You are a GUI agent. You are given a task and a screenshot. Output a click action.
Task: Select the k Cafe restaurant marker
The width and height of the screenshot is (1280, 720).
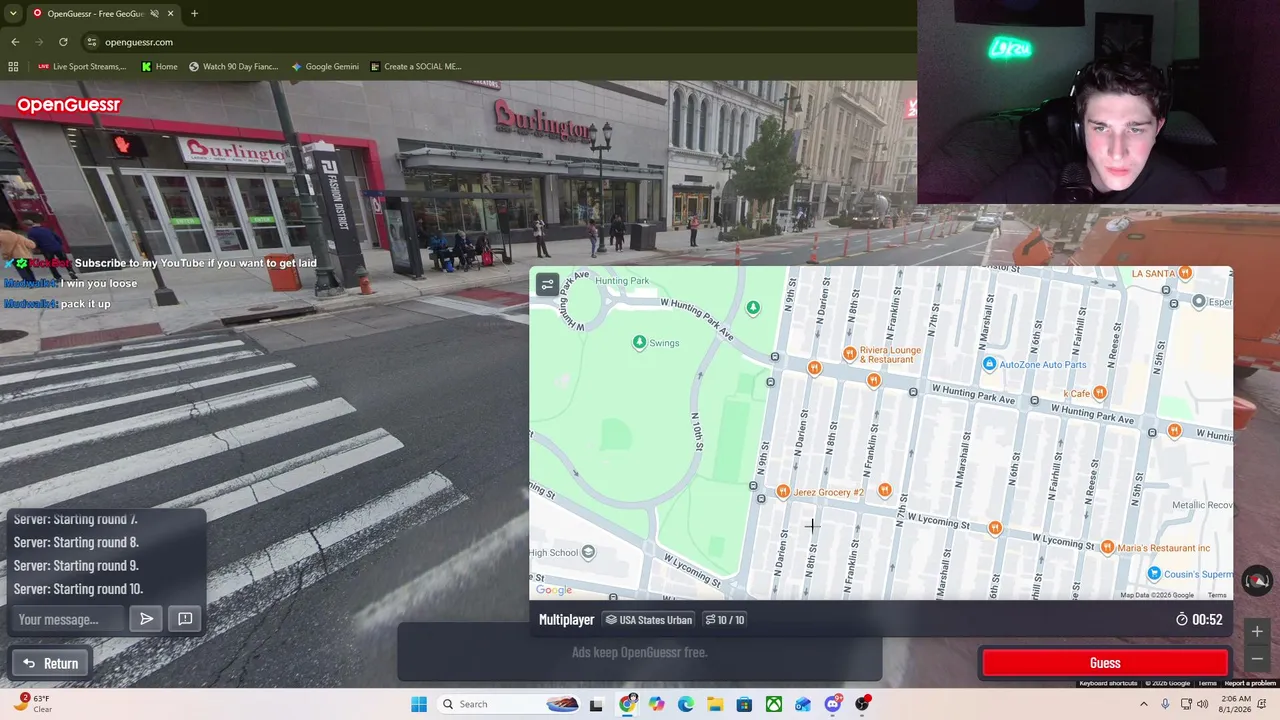[x=1100, y=393]
